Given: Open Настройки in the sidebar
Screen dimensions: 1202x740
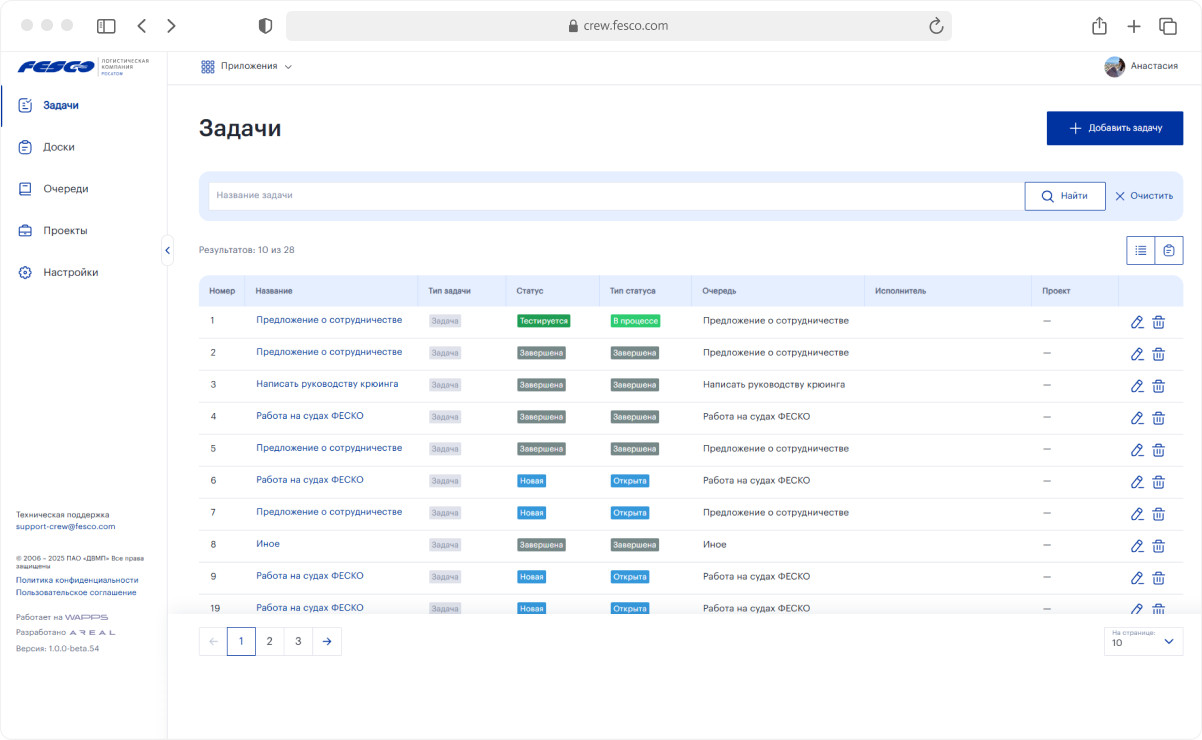Looking at the screenshot, I should (x=70, y=272).
